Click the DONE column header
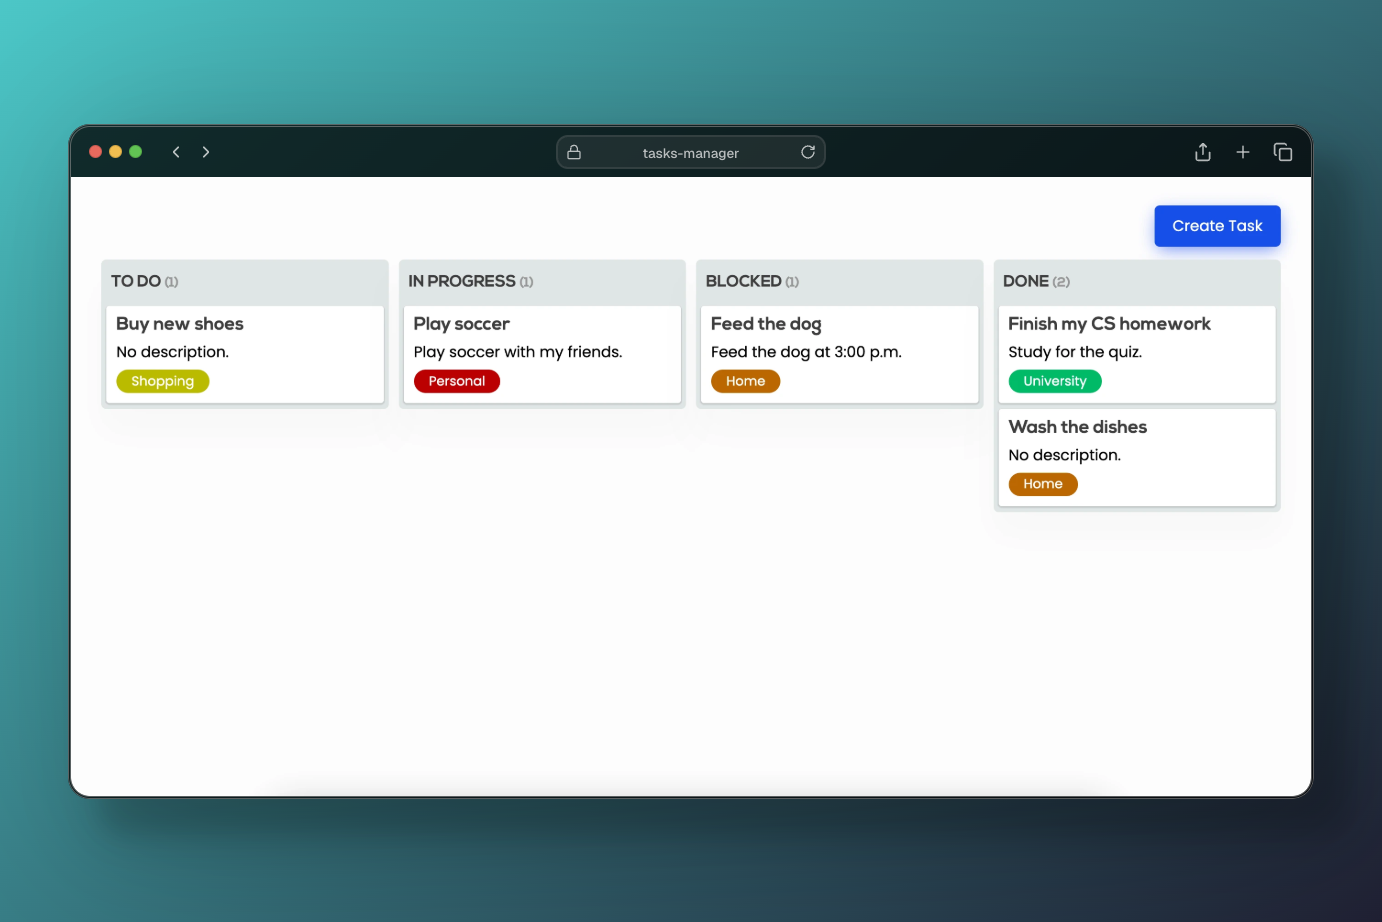 [x=1026, y=282]
